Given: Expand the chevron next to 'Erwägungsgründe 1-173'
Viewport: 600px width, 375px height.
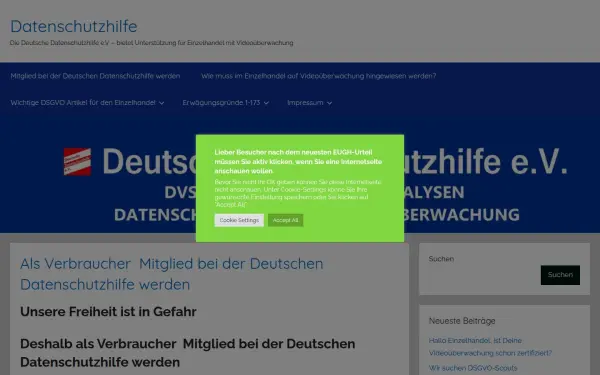Looking at the screenshot, I should 266,103.
